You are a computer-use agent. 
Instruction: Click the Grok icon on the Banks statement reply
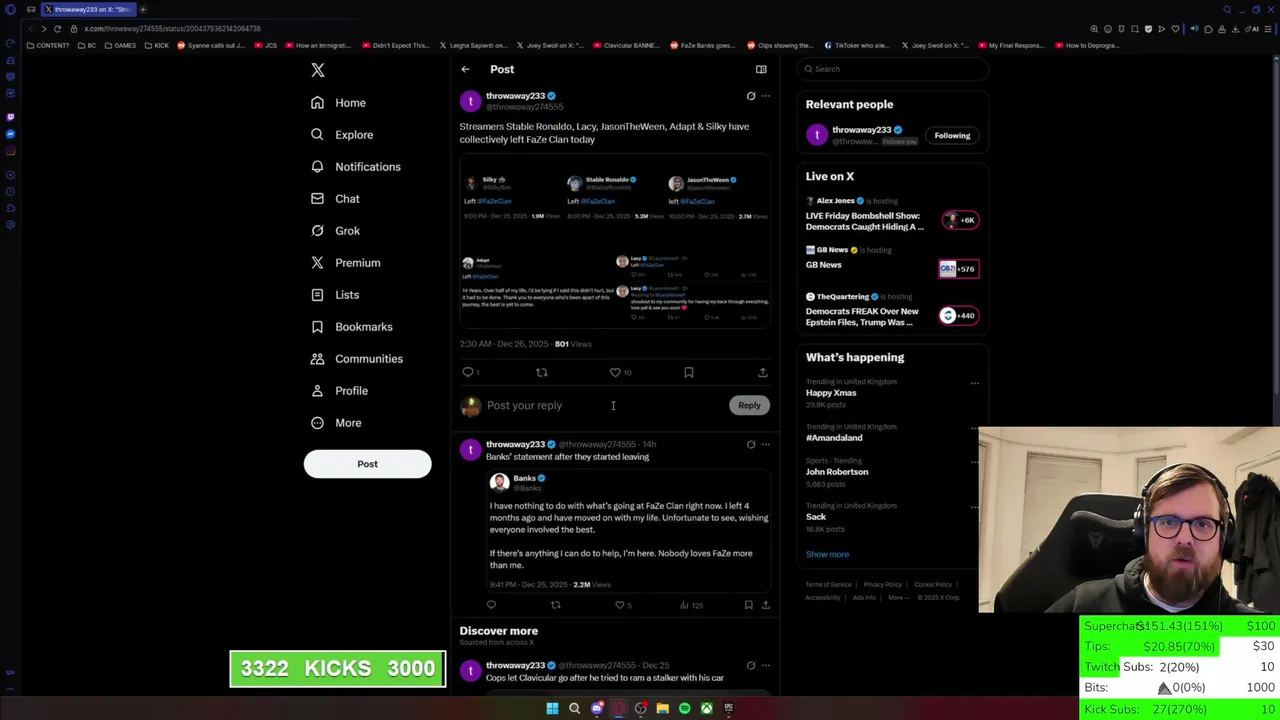click(751, 444)
